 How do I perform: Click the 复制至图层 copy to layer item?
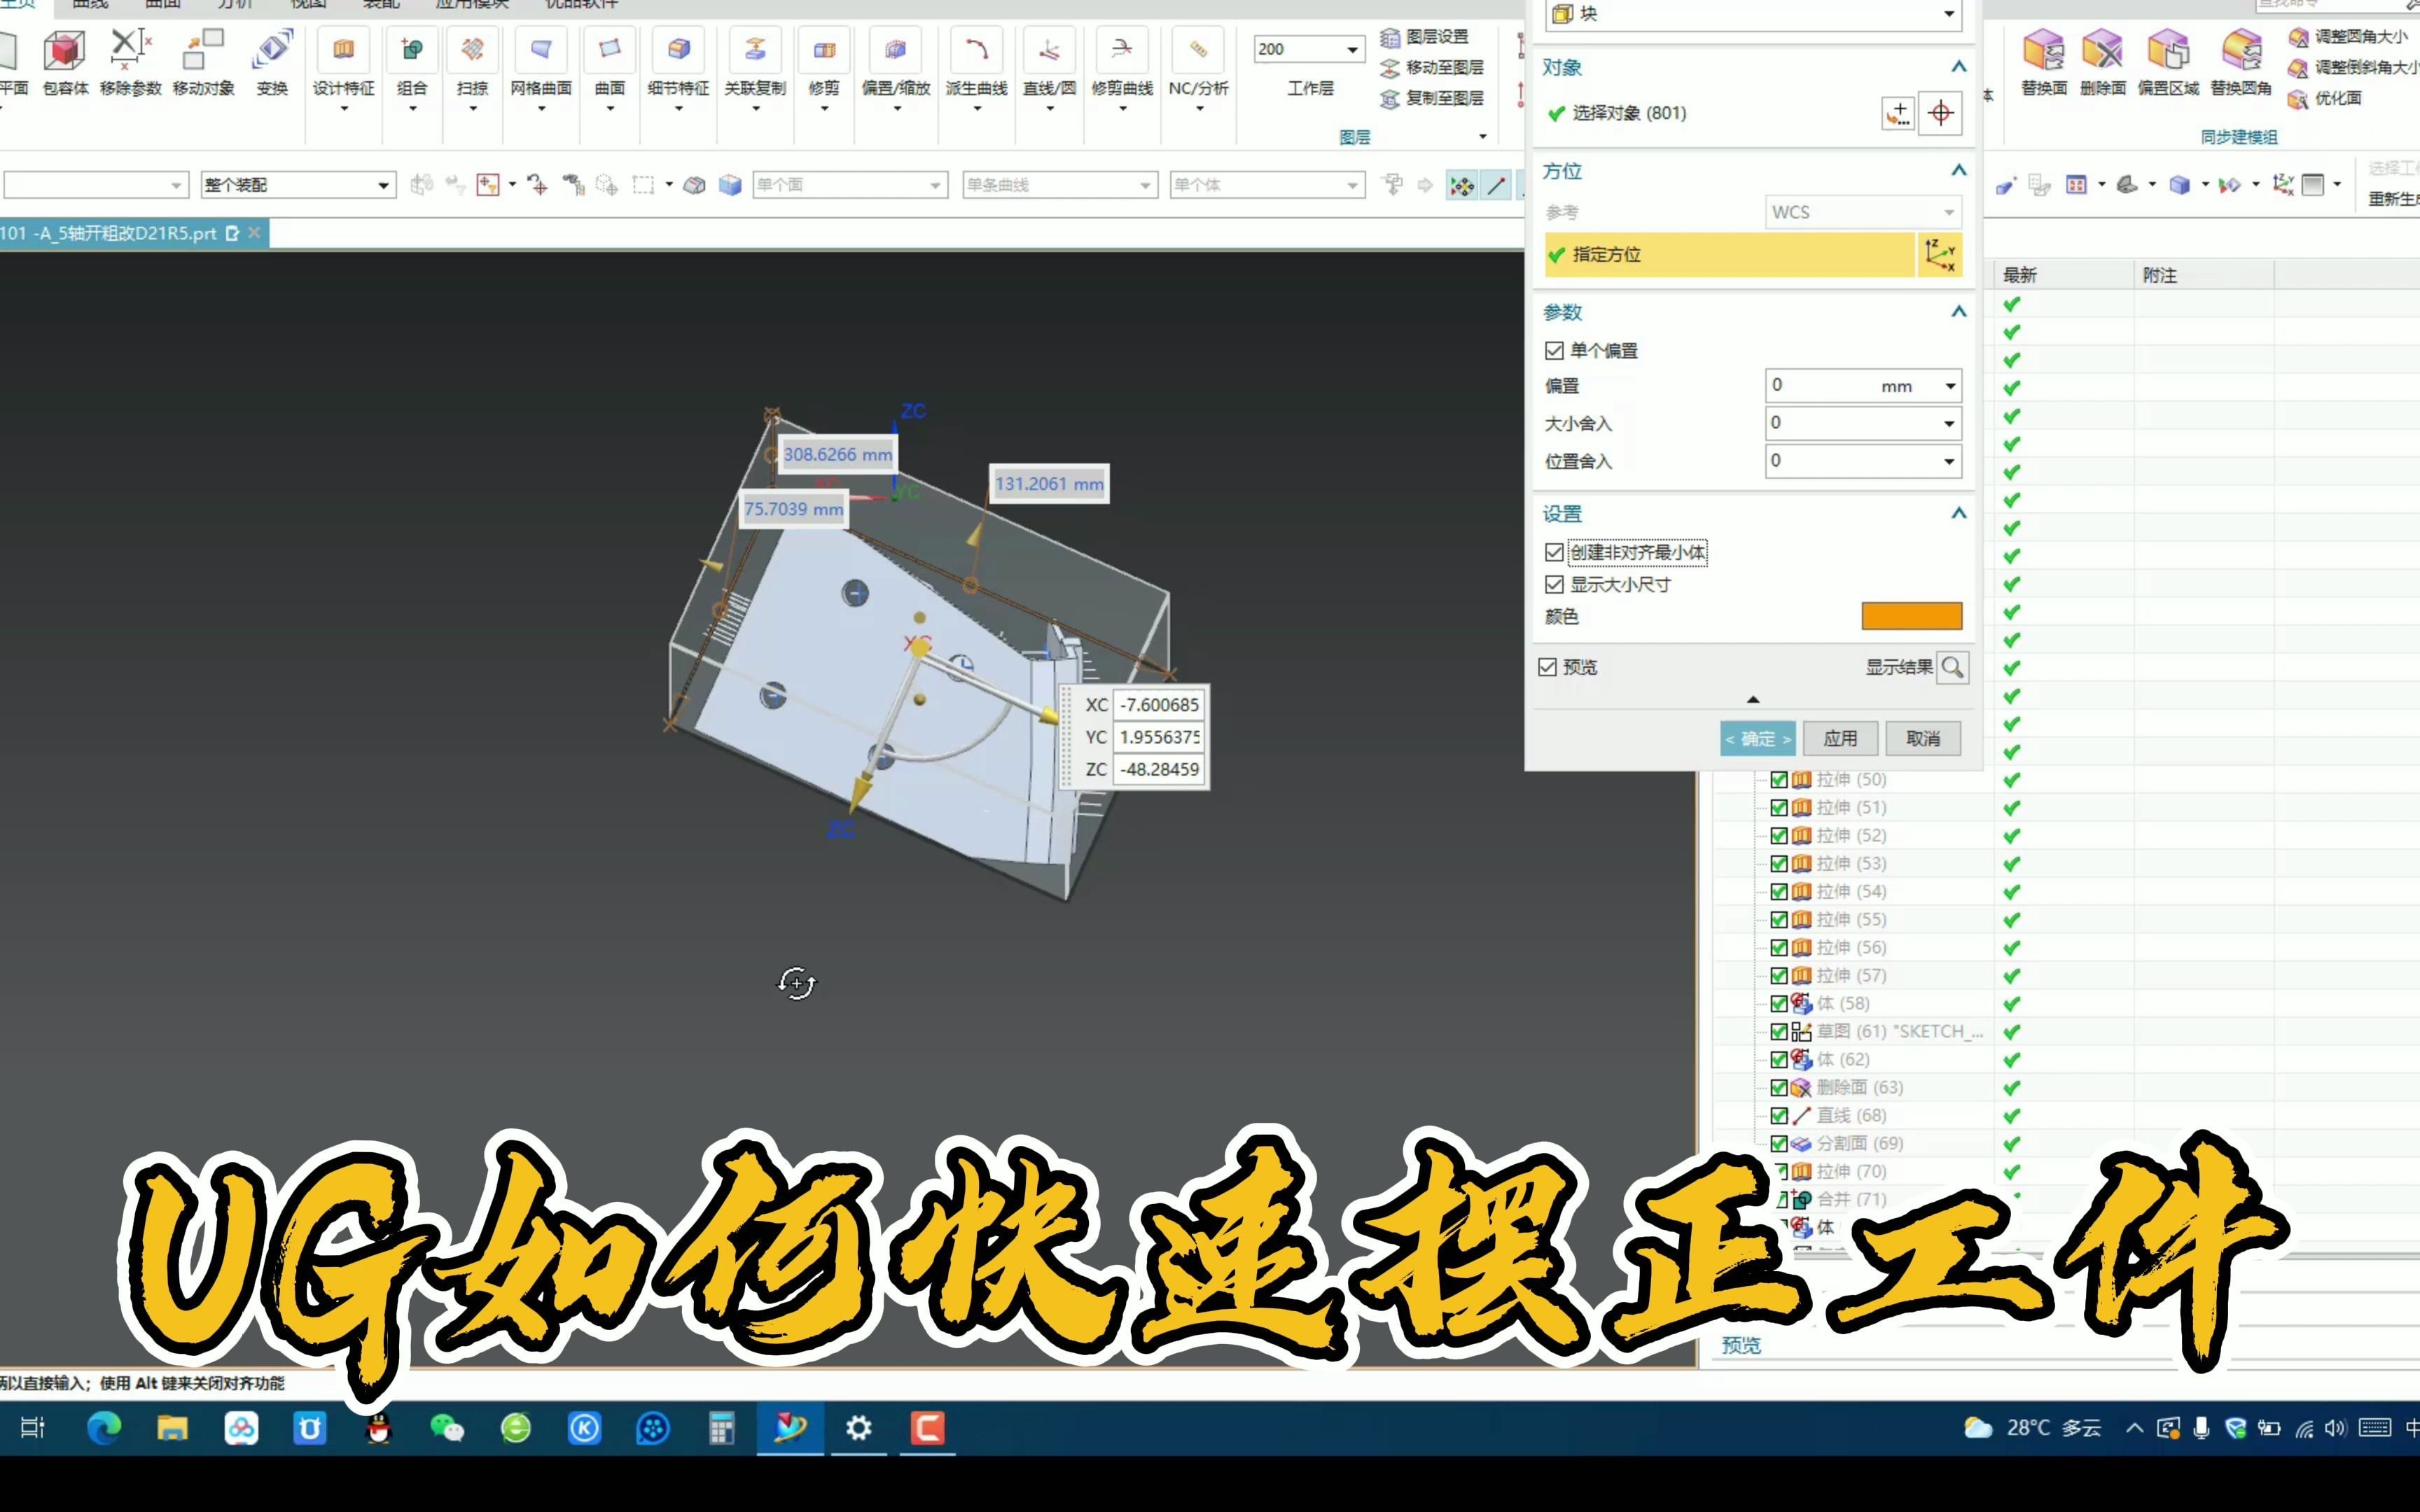point(1432,99)
